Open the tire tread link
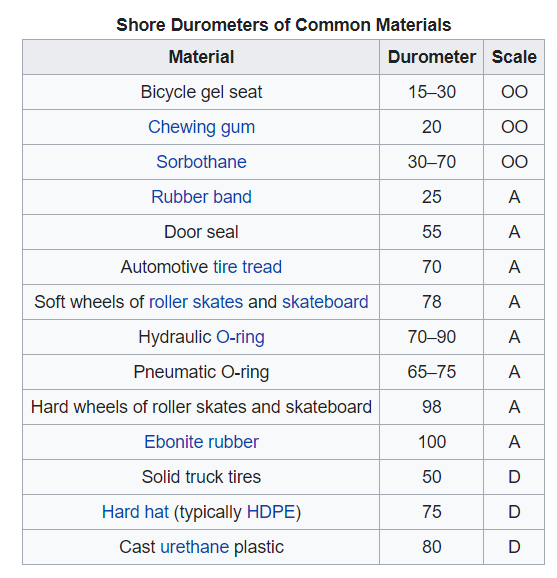This screenshot has width=557, height=578. [247, 267]
